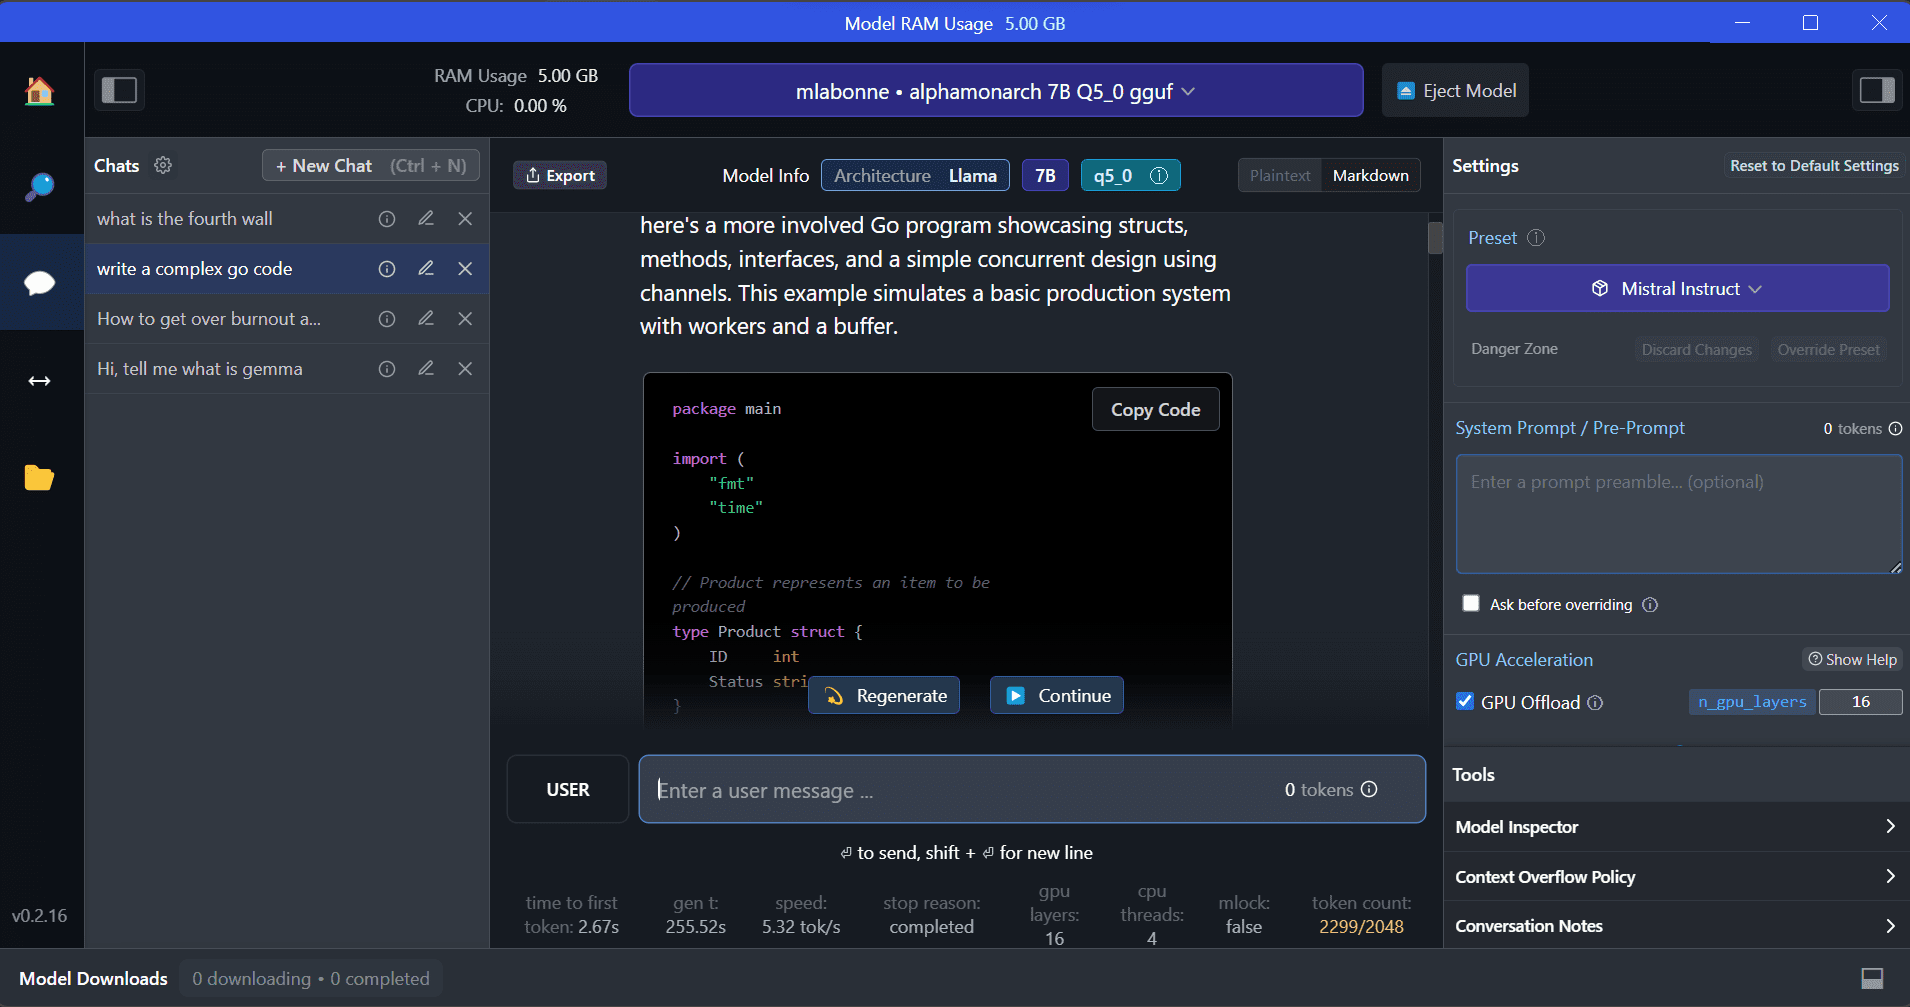Screen dimensions: 1910x1007
Task: Open the Model Downloads panel
Action: [x=94, y=978]
